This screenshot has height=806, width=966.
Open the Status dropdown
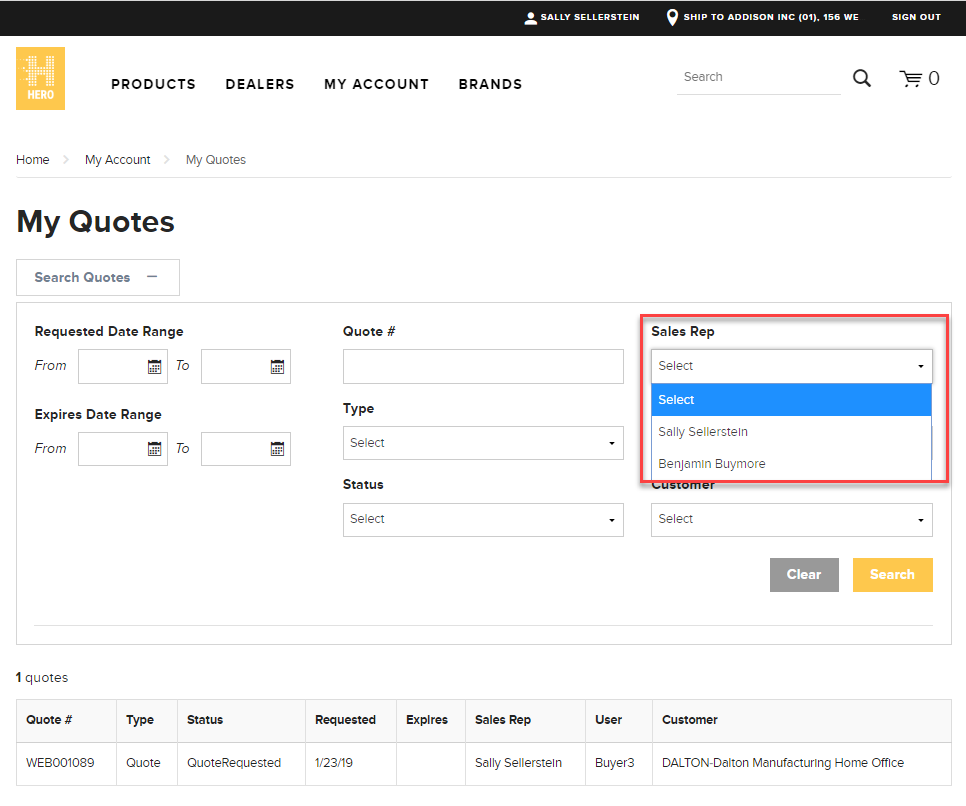click(x=483, y=519)
